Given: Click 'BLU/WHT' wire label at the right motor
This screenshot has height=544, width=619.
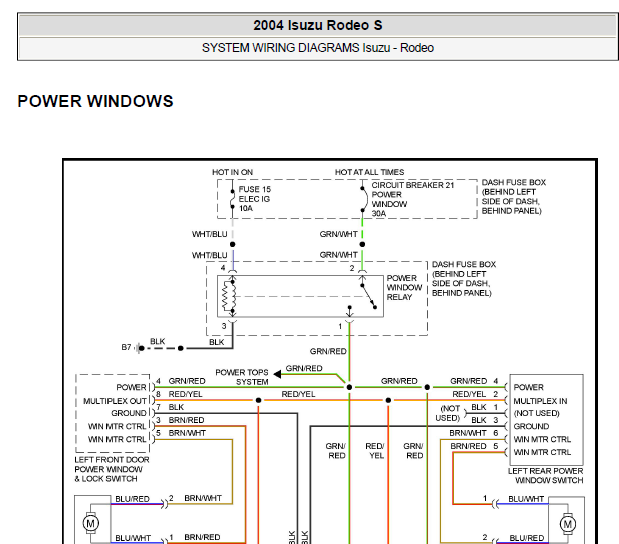Looking at the screenshot, I should [526, 499].
